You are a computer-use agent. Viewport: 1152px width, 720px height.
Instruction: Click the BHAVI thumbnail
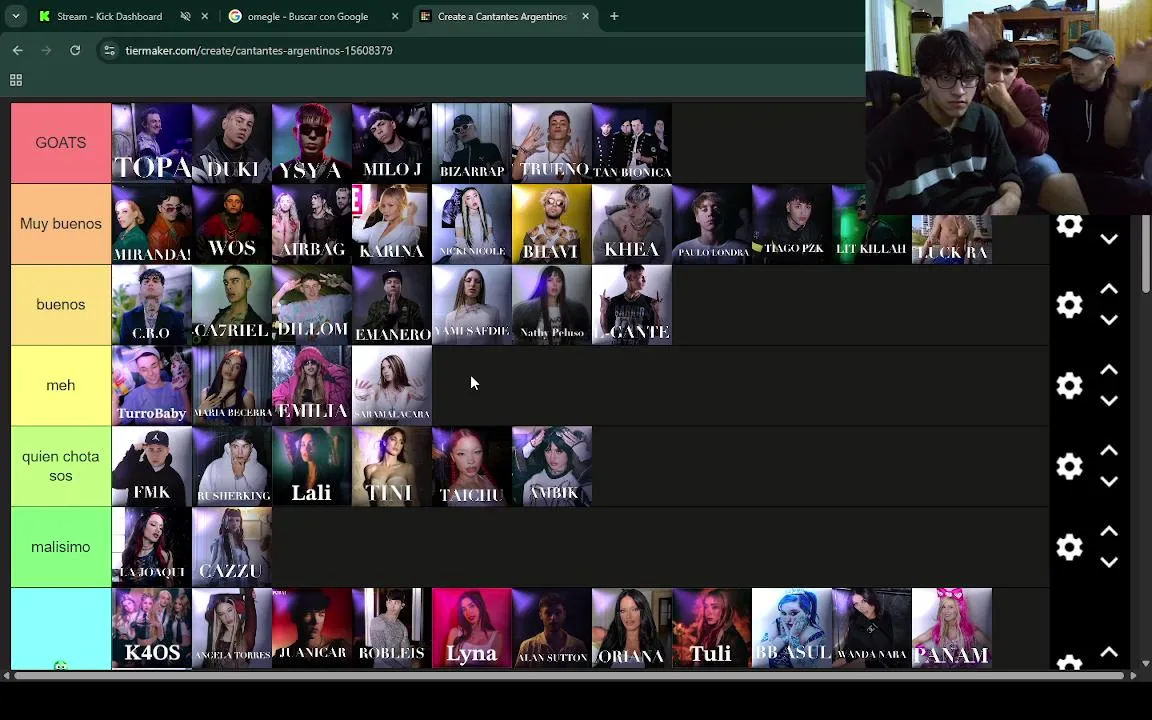click(x=552, y=223)
